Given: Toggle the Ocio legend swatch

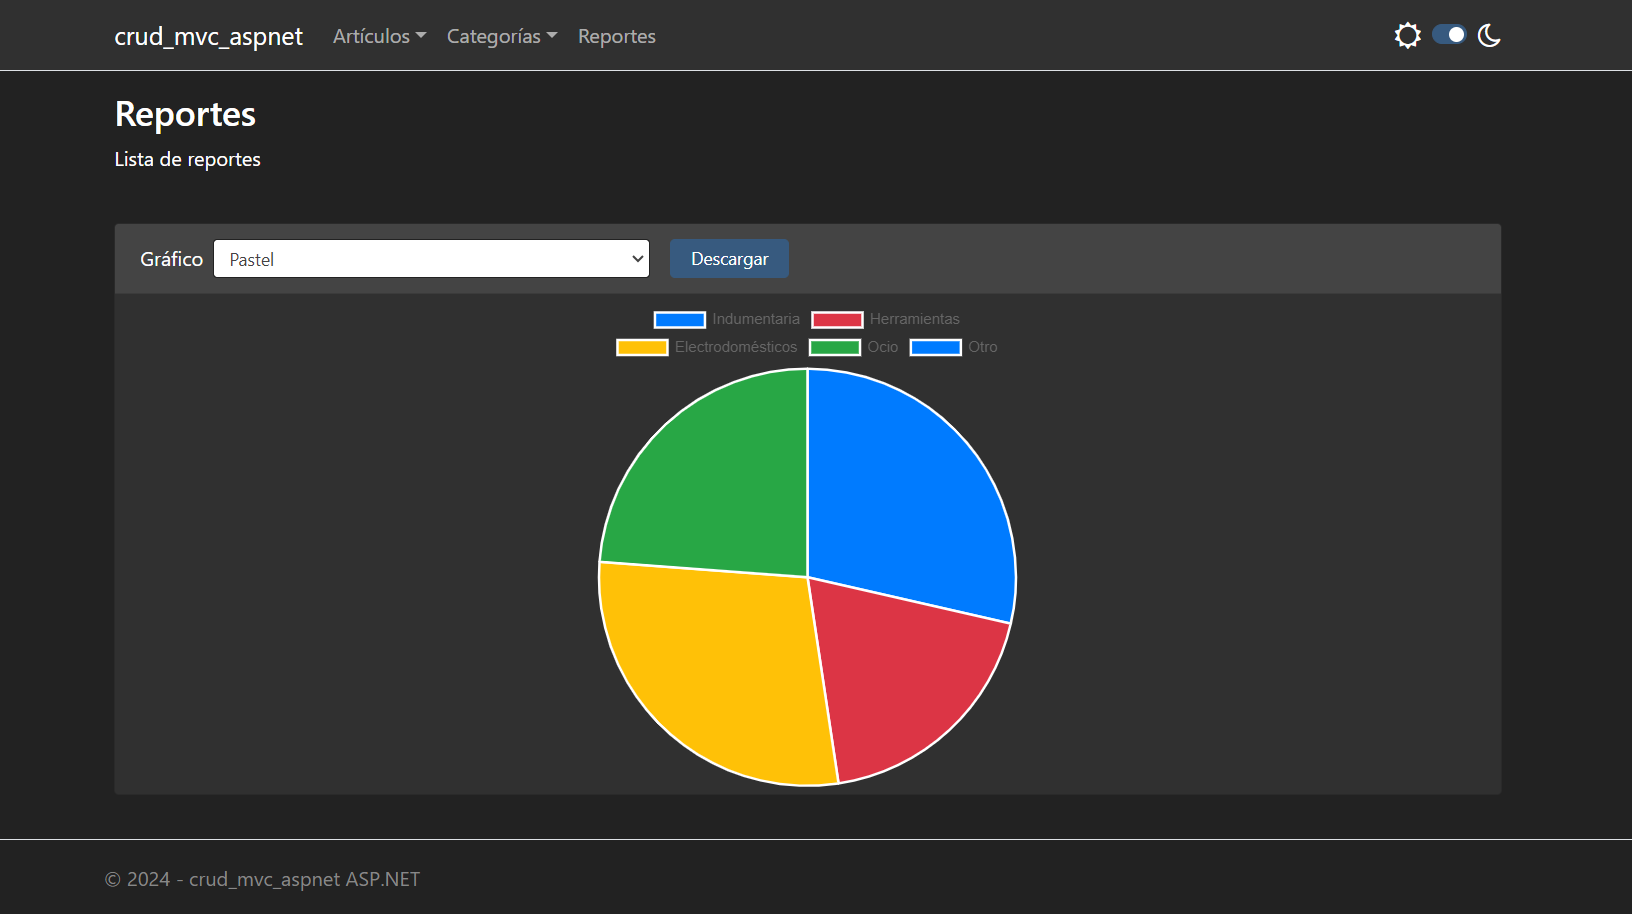Looking at the screenshot, I should coord(835,348).
